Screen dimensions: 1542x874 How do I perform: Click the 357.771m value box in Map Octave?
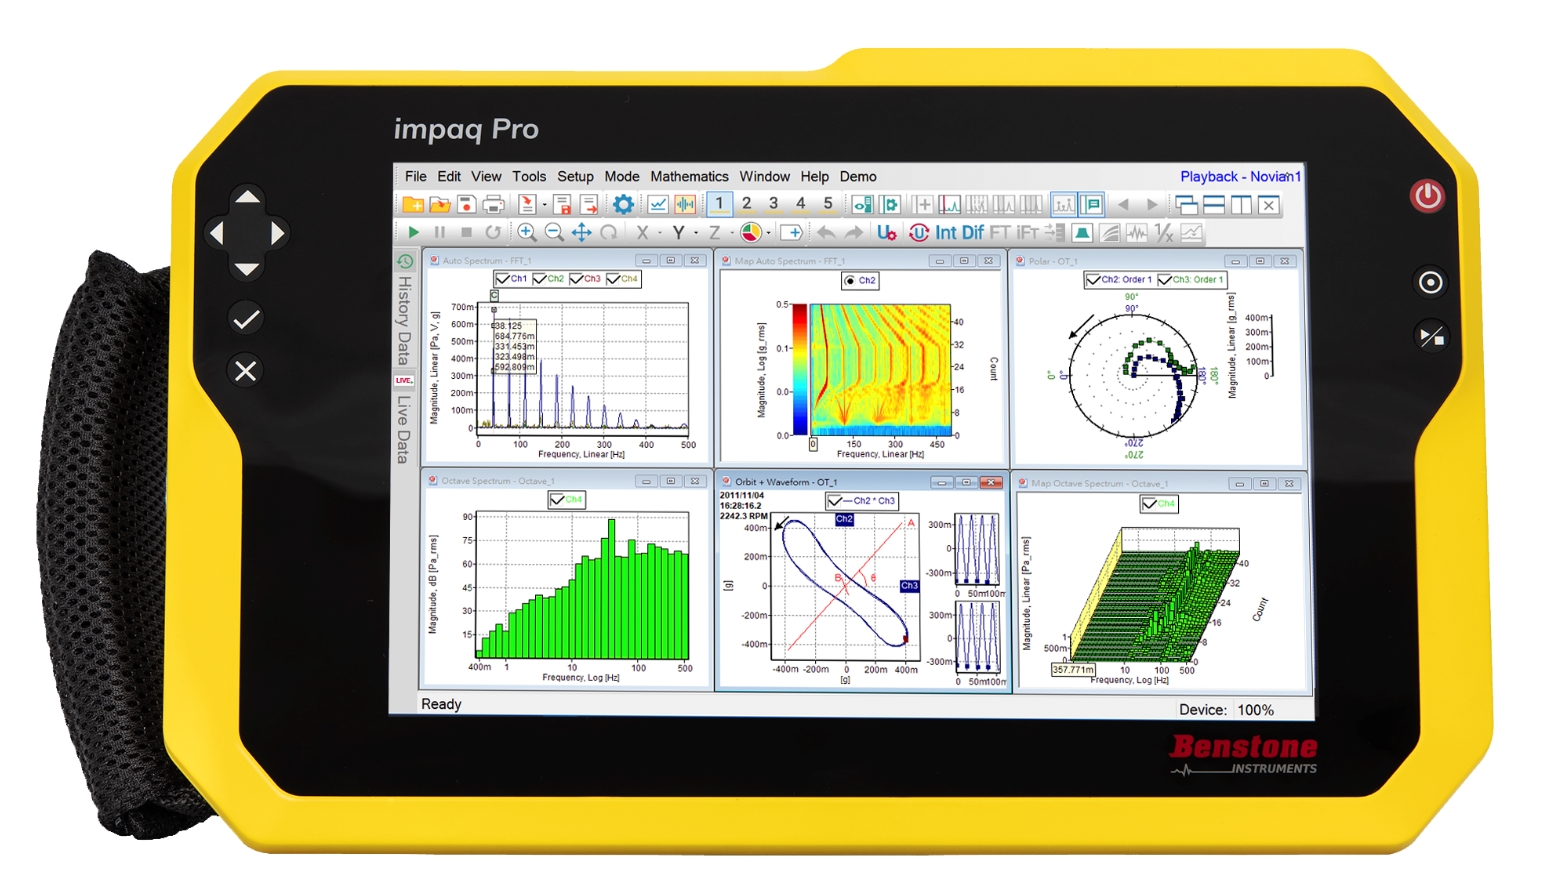click(x=1073, y=669)
